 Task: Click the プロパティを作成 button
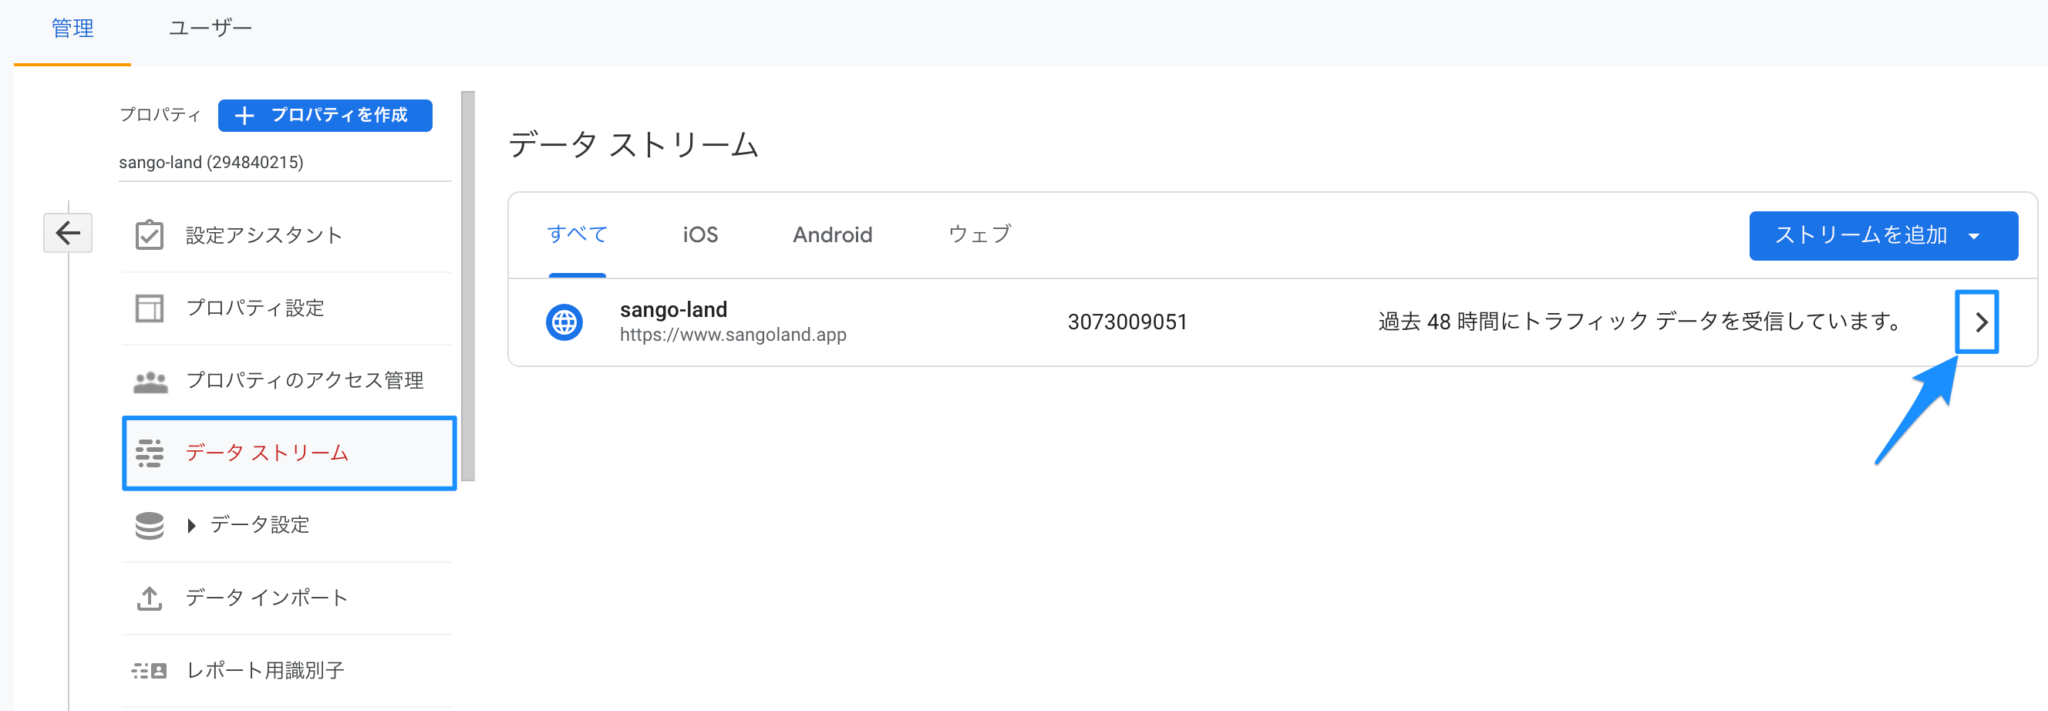pos(324,115)
